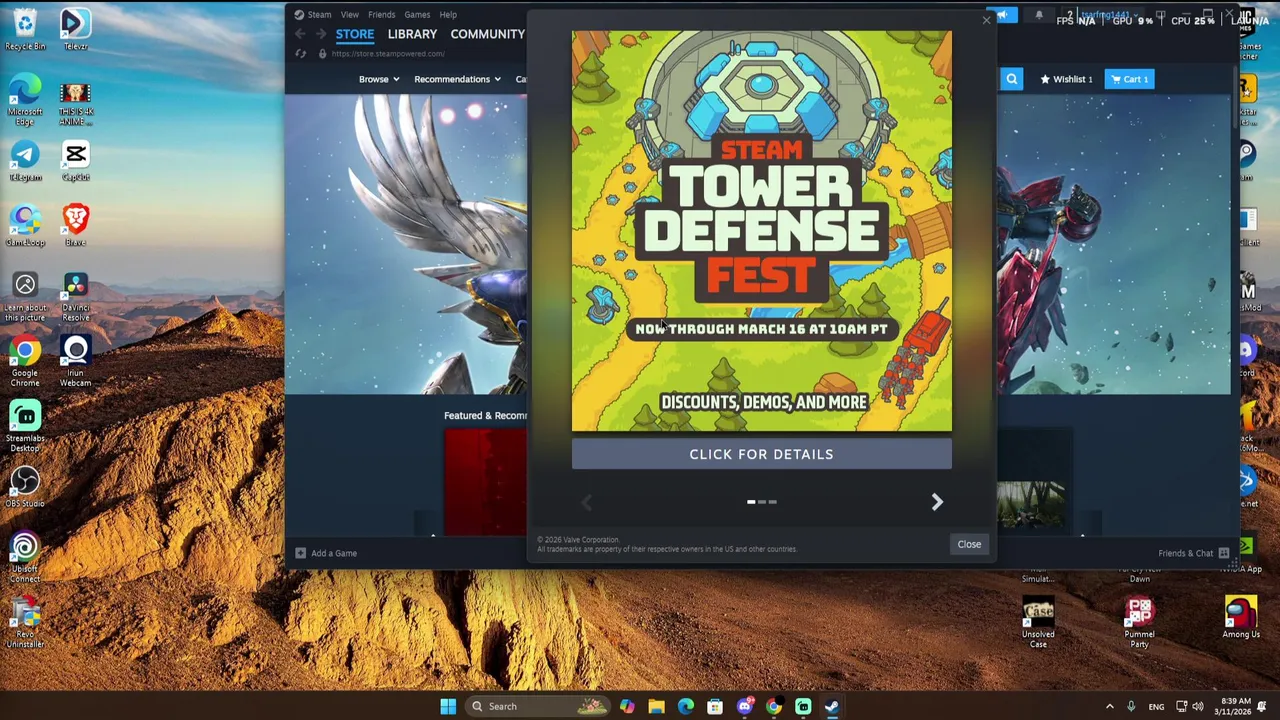Click the CLICK FOR DETAILS button
This screenshot has width=1280, height=720.
pos(761,454)
